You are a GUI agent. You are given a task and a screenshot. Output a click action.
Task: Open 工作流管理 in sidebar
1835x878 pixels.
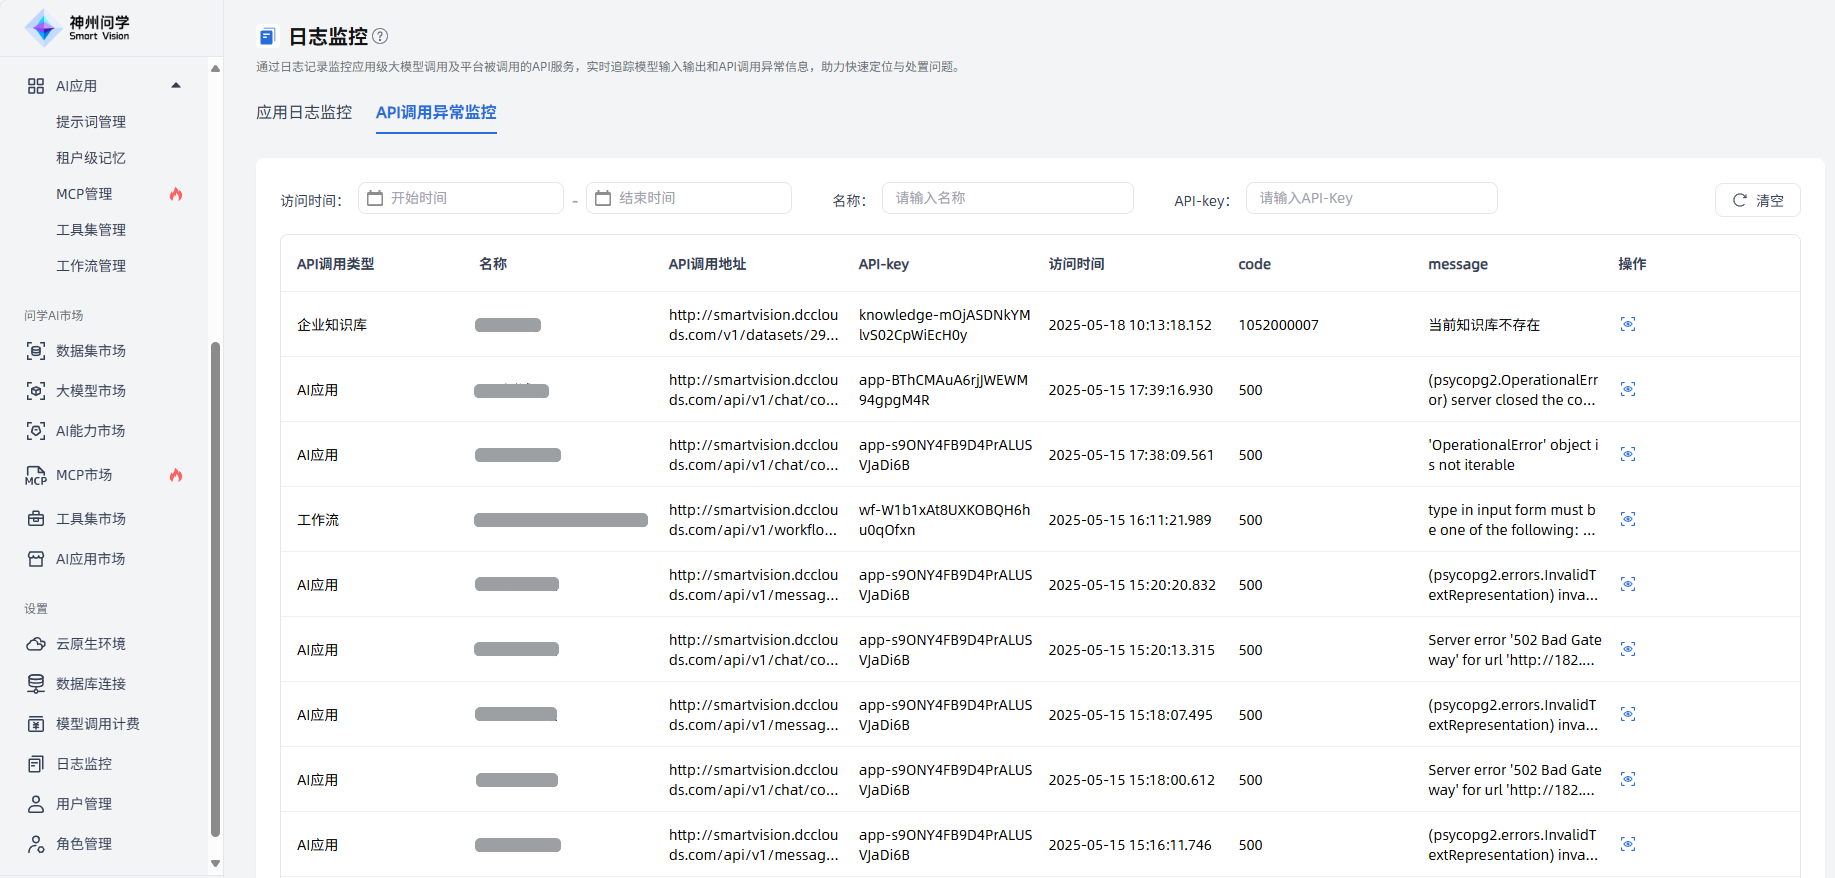(x=91, y=266)
